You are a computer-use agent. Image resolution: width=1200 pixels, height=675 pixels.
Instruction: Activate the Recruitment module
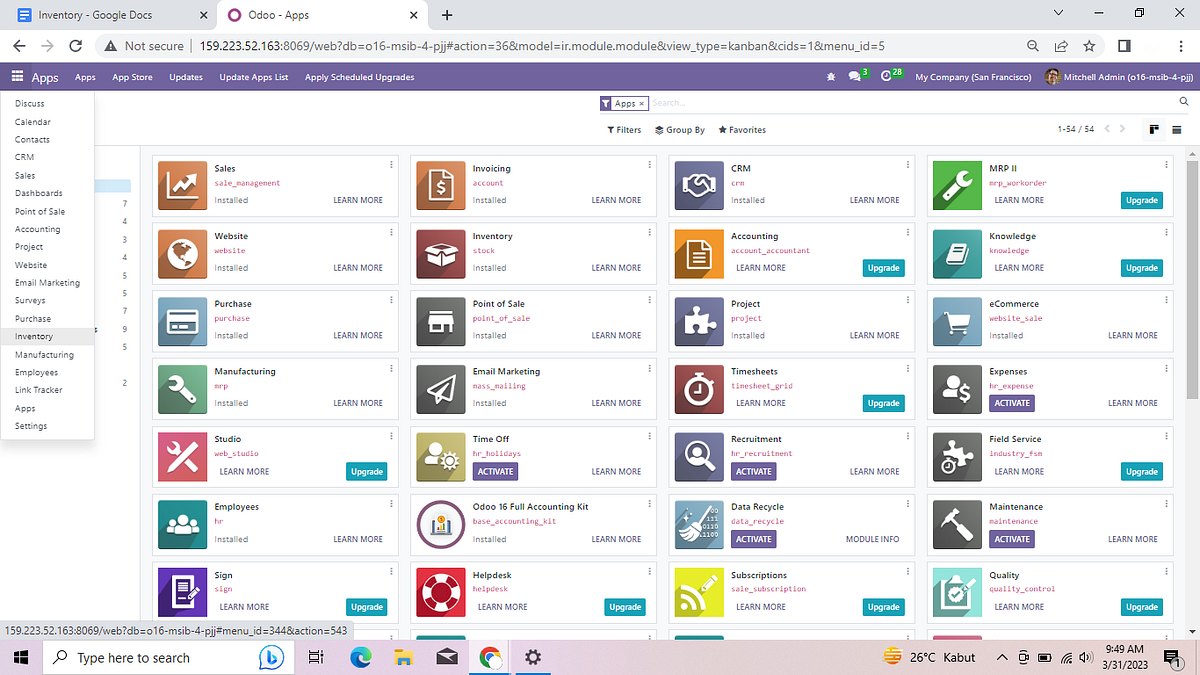pos(753,471)
